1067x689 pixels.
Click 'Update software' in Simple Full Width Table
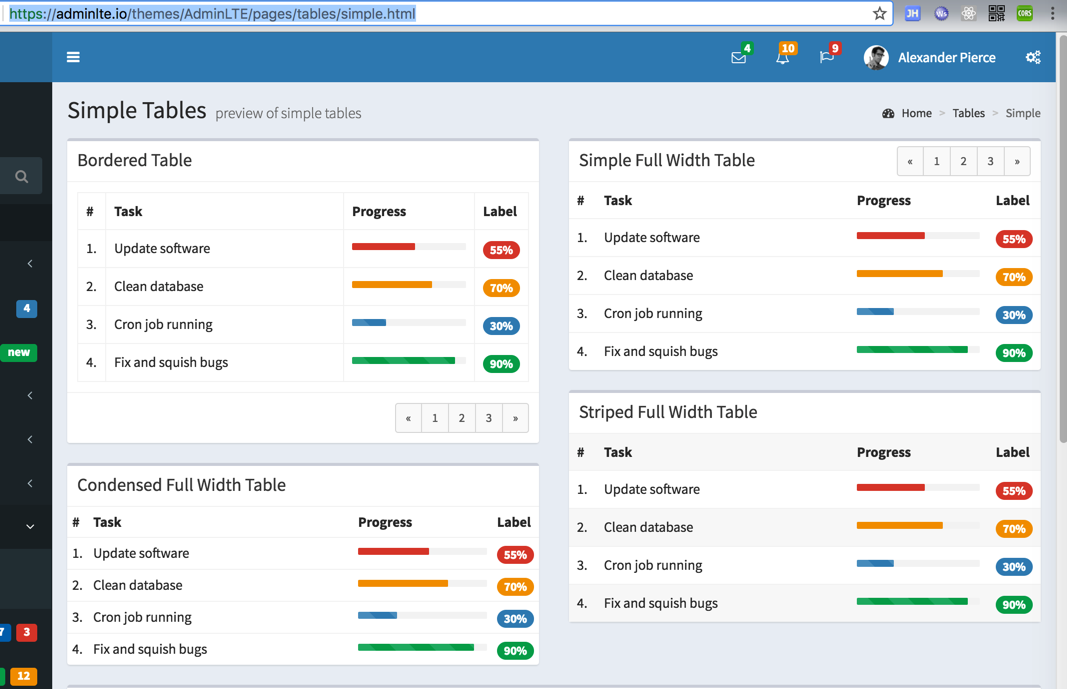point(652,237)
